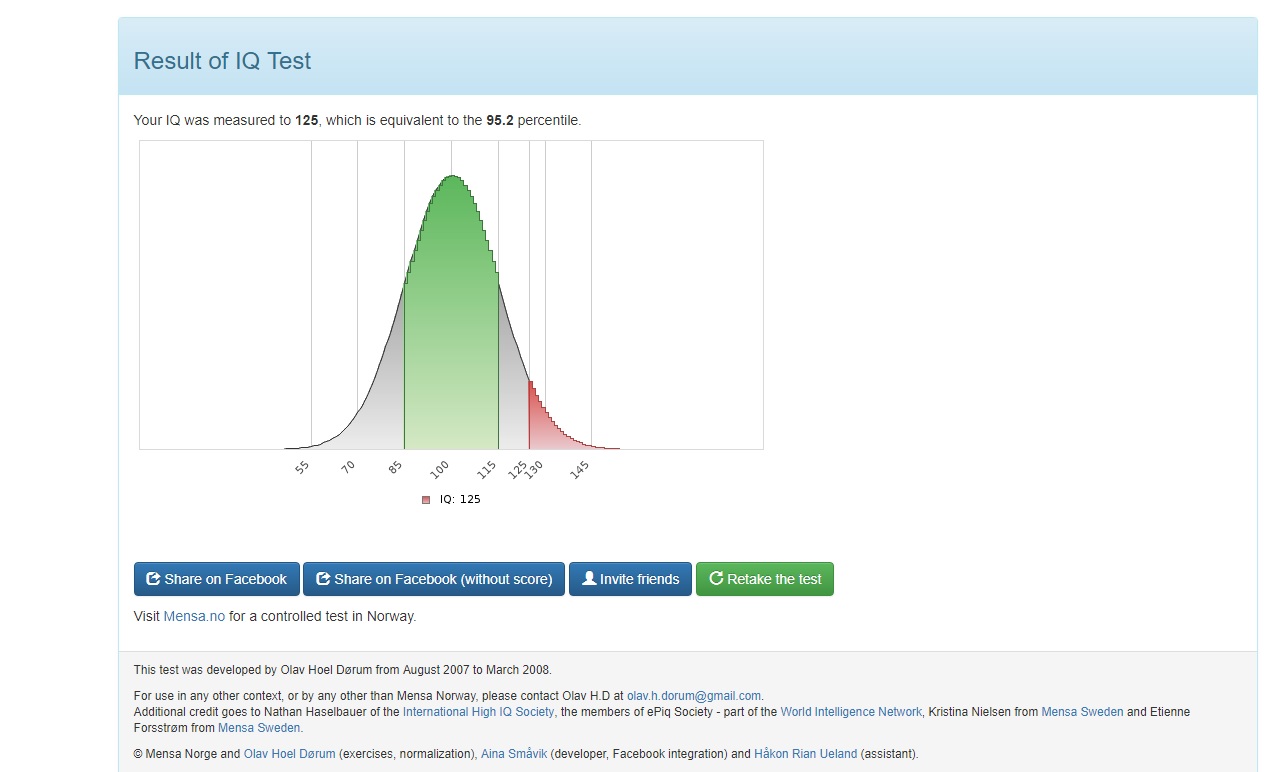
Task: Click the olav.h.dorum@gmail.com email link
Action: click(694, 696)
